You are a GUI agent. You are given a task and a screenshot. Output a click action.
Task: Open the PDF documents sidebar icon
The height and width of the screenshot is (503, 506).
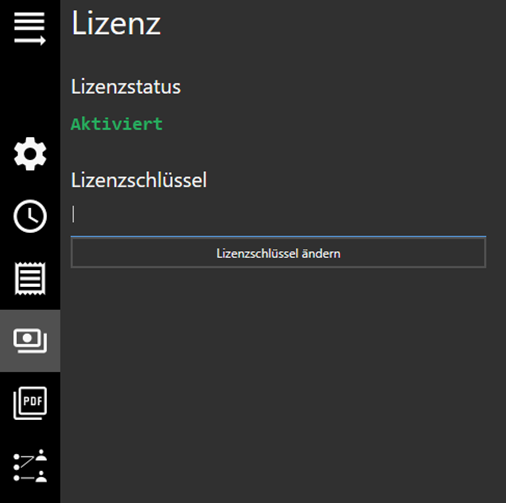pyautogui.click(x=30, y=403)
